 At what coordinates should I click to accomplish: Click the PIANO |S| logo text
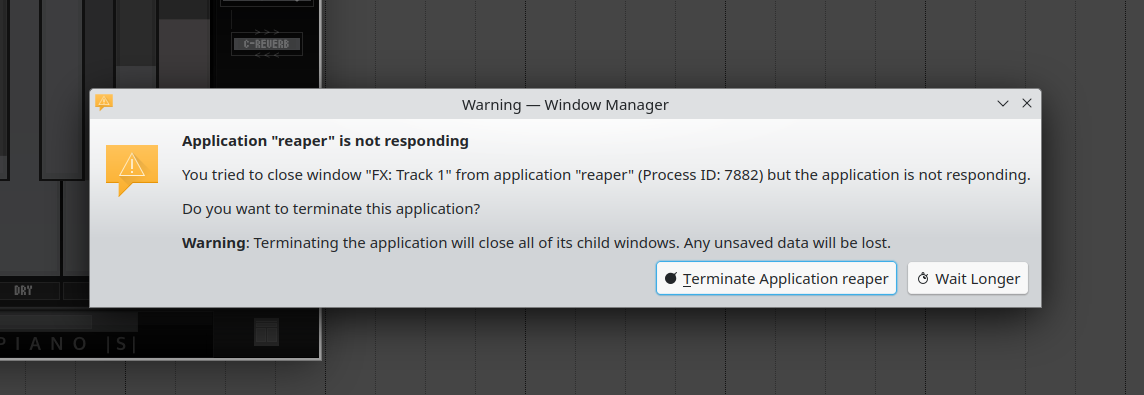68,344
